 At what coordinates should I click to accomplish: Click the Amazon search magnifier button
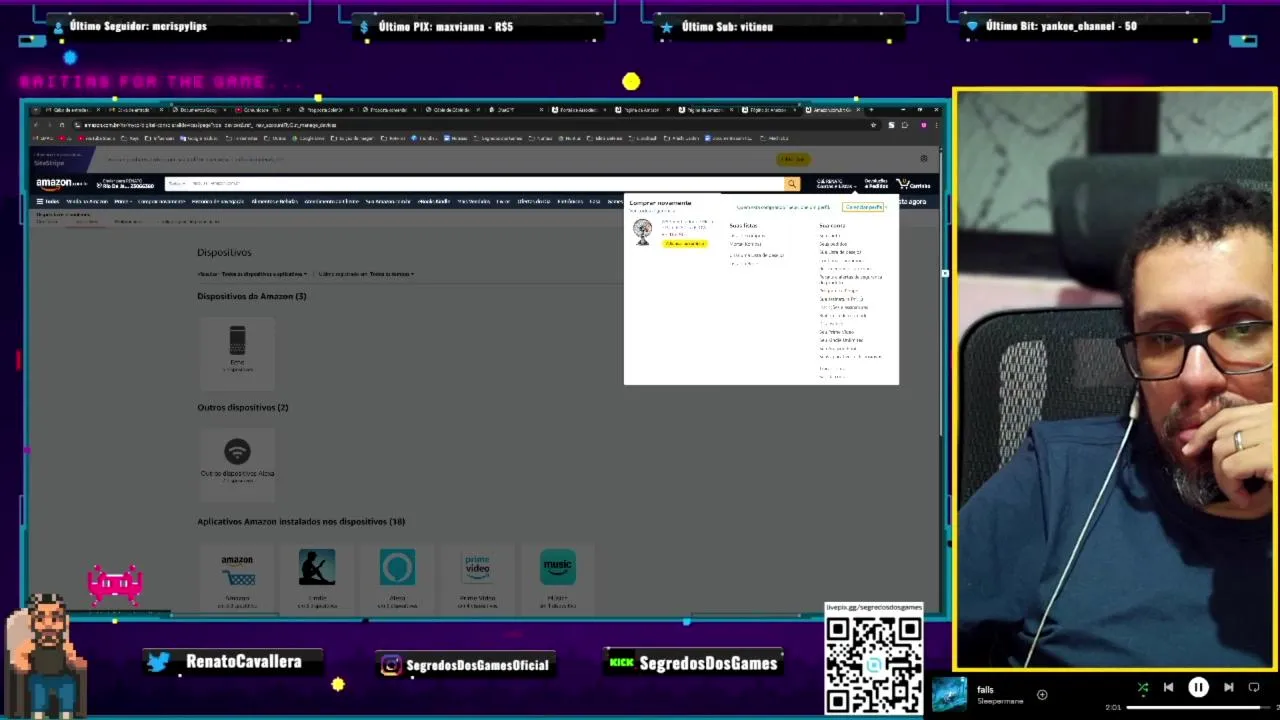(x=792, y=184)
